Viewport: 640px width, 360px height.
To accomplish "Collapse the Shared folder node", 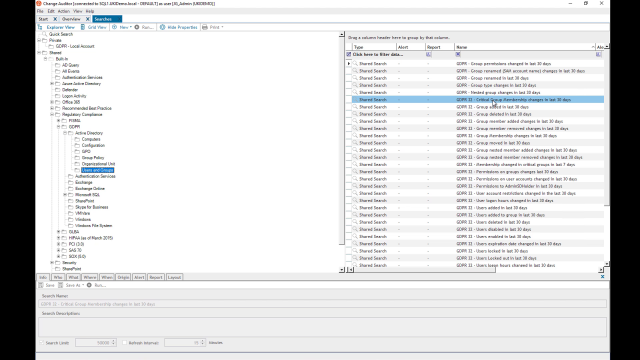I will pyautogui.click(x=39, y=53).
